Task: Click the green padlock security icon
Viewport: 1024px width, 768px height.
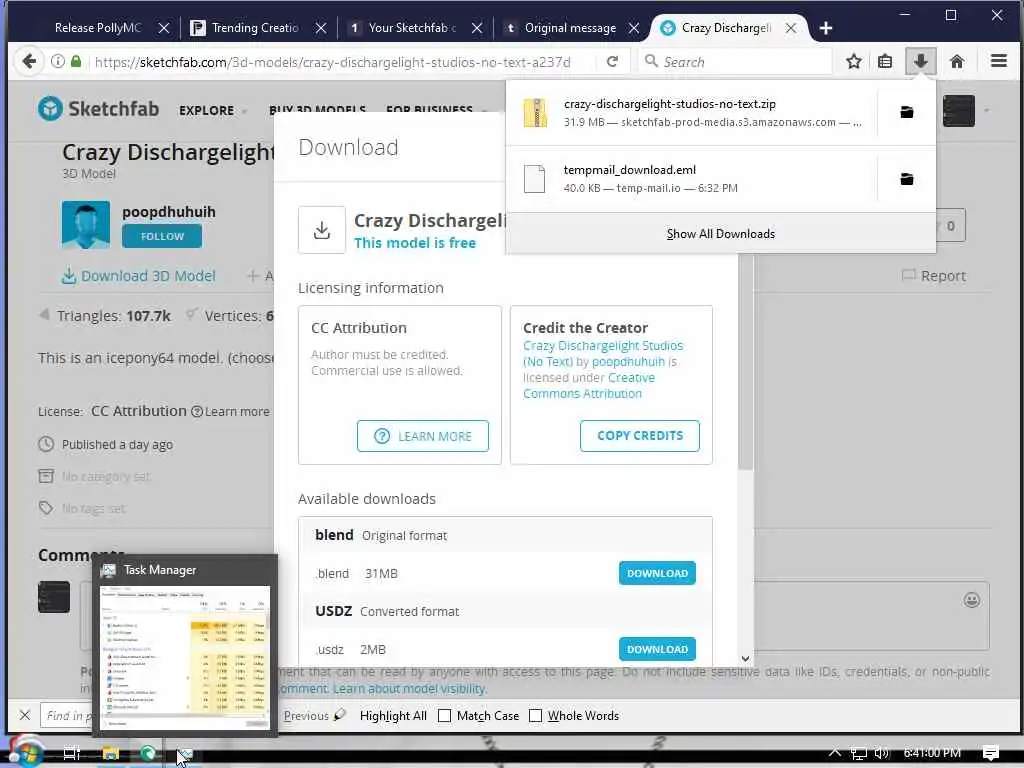Action: [76, 61]
